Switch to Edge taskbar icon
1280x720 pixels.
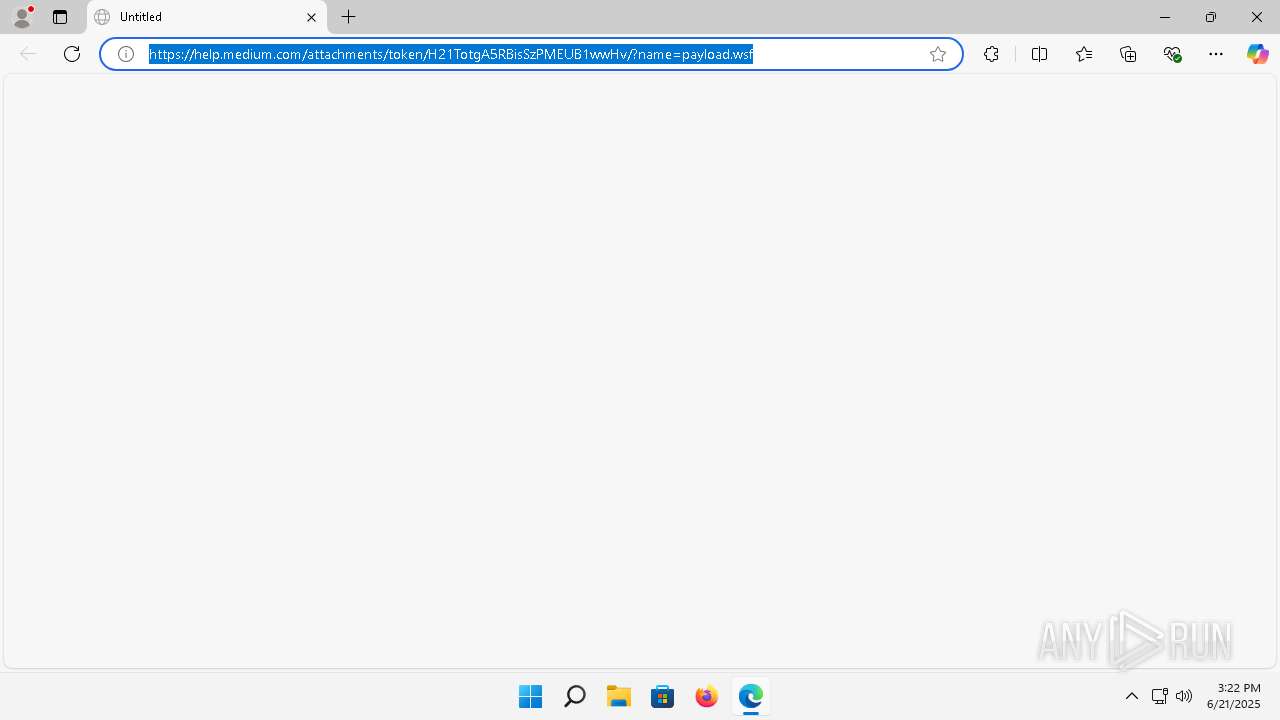point(751,696)
